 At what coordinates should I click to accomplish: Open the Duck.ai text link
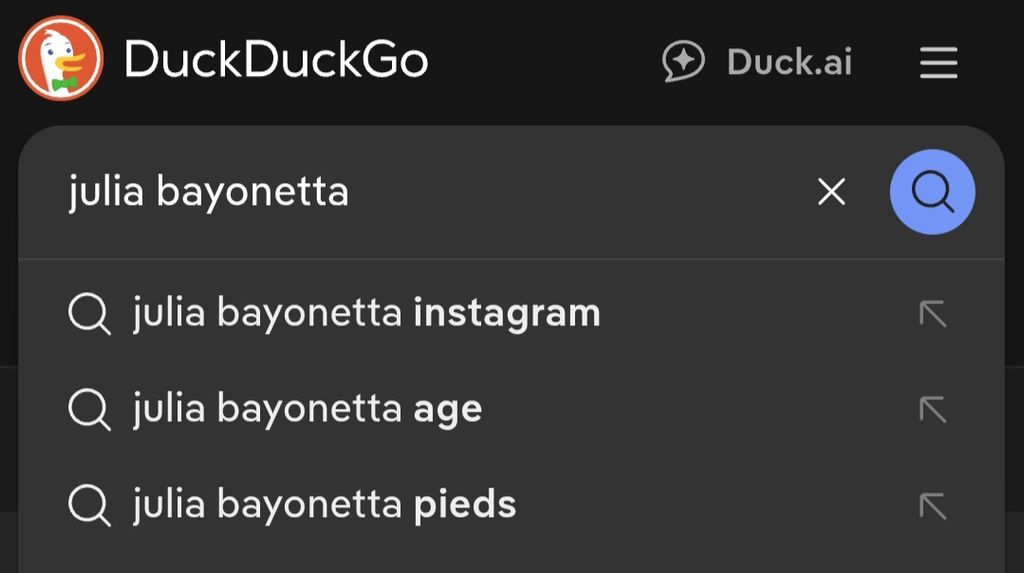789,62
